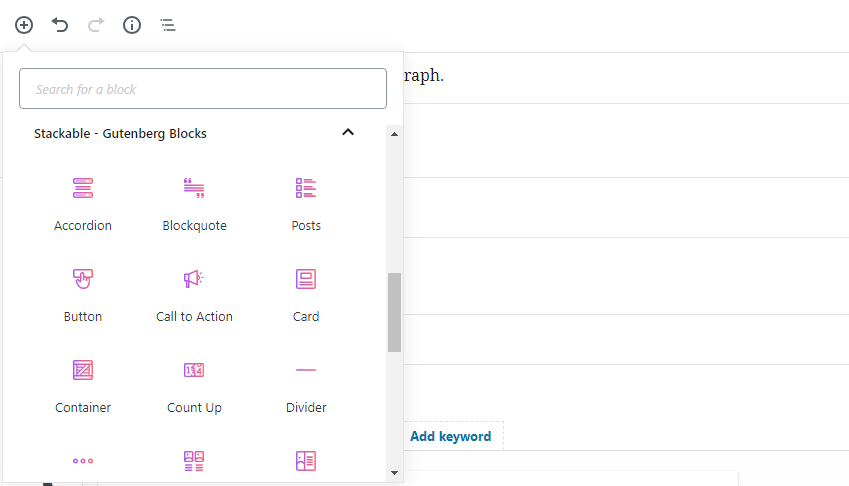Screen dimensions: 849x486
Task: Click the Add keyword button
Action: tap(450, 436)
